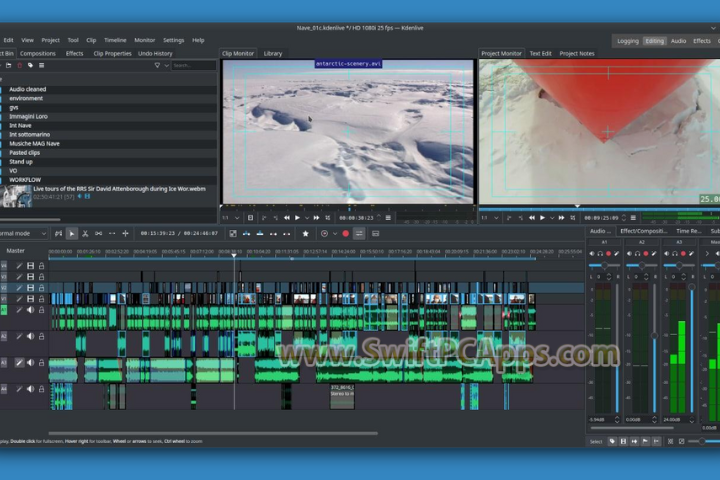Open Clip Monitor hamburger options menu
This screenshot has height=480, width=720.
388,218
